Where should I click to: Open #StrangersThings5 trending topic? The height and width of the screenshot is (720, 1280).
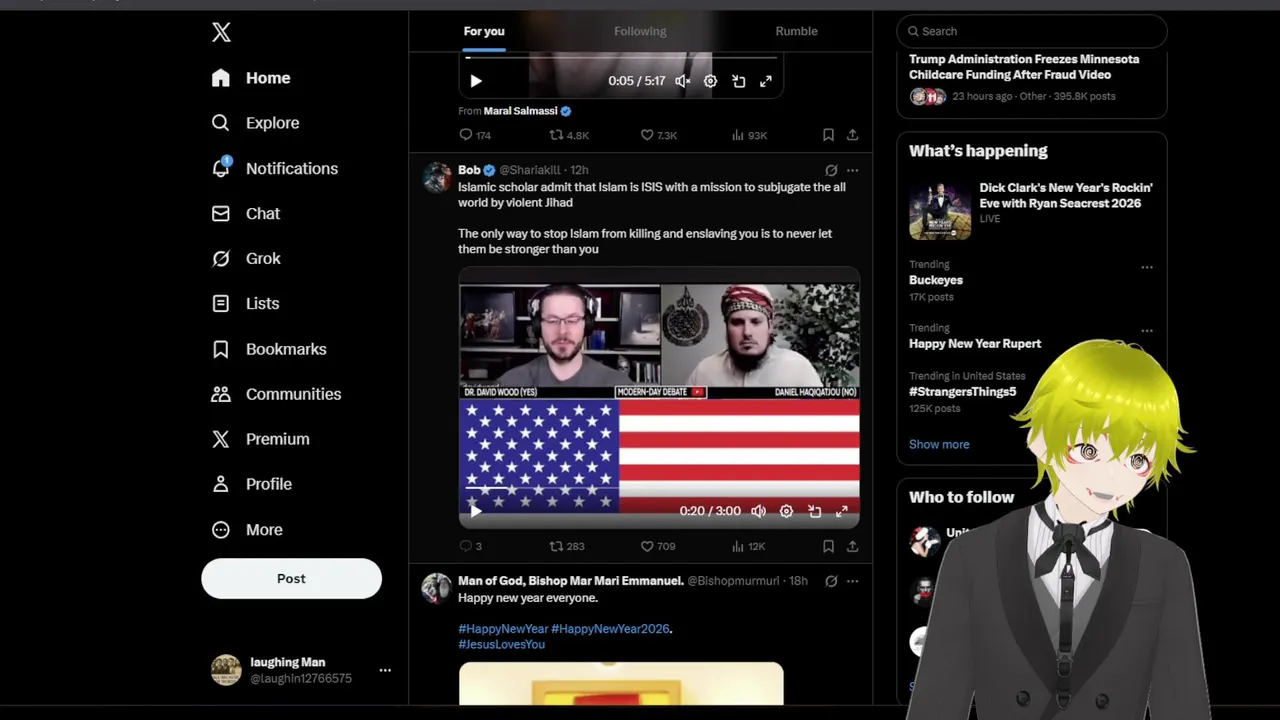coord(962,392)
